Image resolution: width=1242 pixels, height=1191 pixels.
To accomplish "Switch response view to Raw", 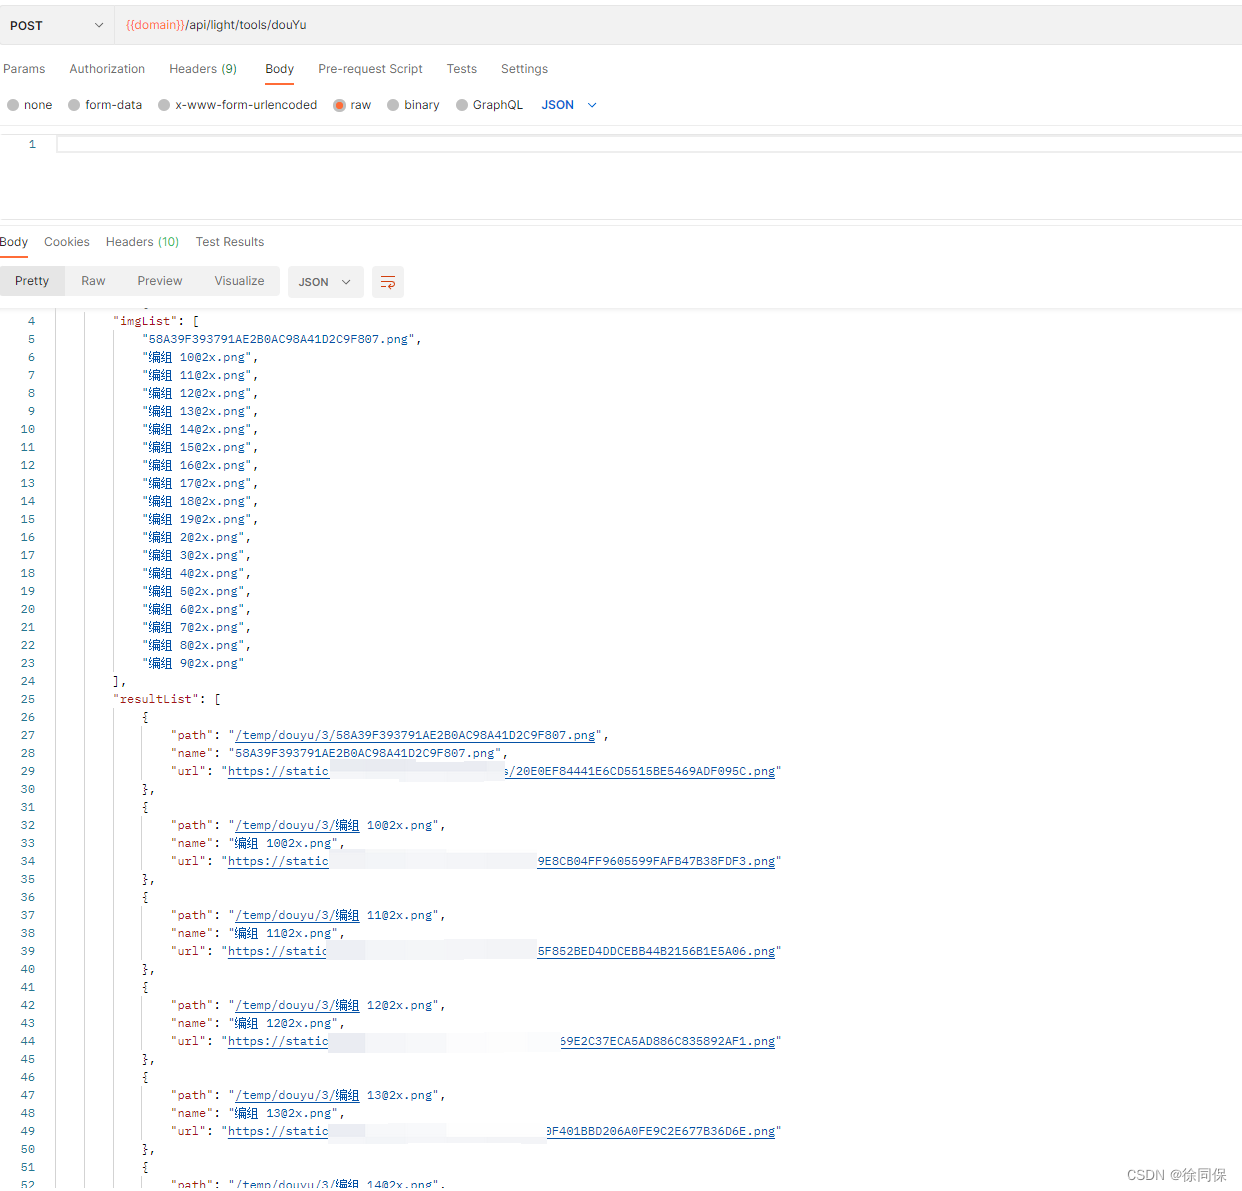I will point(93,281).
